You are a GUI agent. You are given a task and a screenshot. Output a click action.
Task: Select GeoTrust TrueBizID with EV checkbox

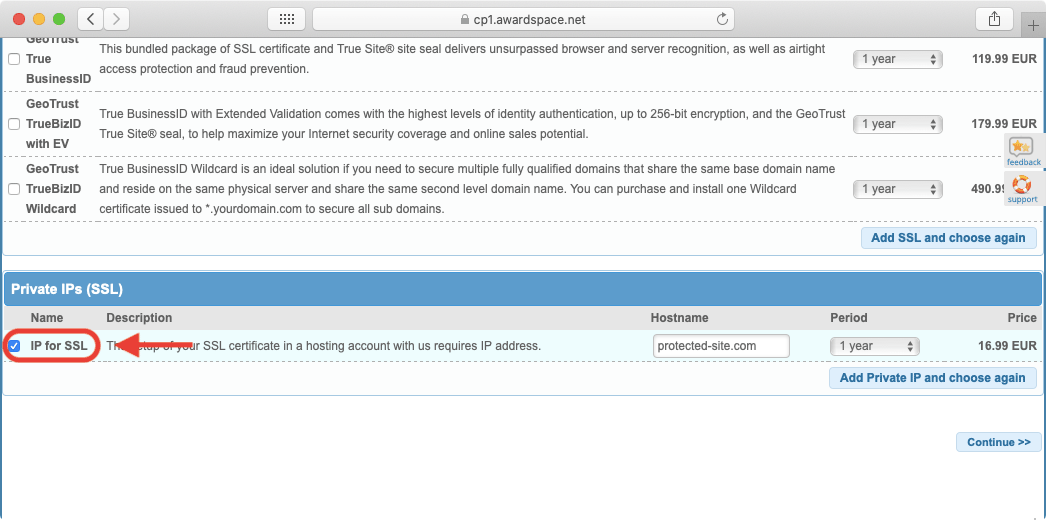click(x=14, y=124)
